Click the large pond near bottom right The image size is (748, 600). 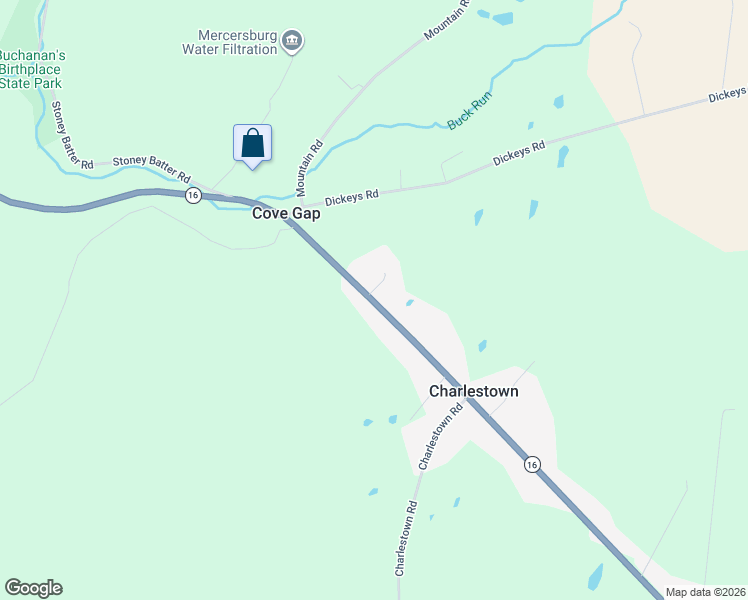[595, 577]
